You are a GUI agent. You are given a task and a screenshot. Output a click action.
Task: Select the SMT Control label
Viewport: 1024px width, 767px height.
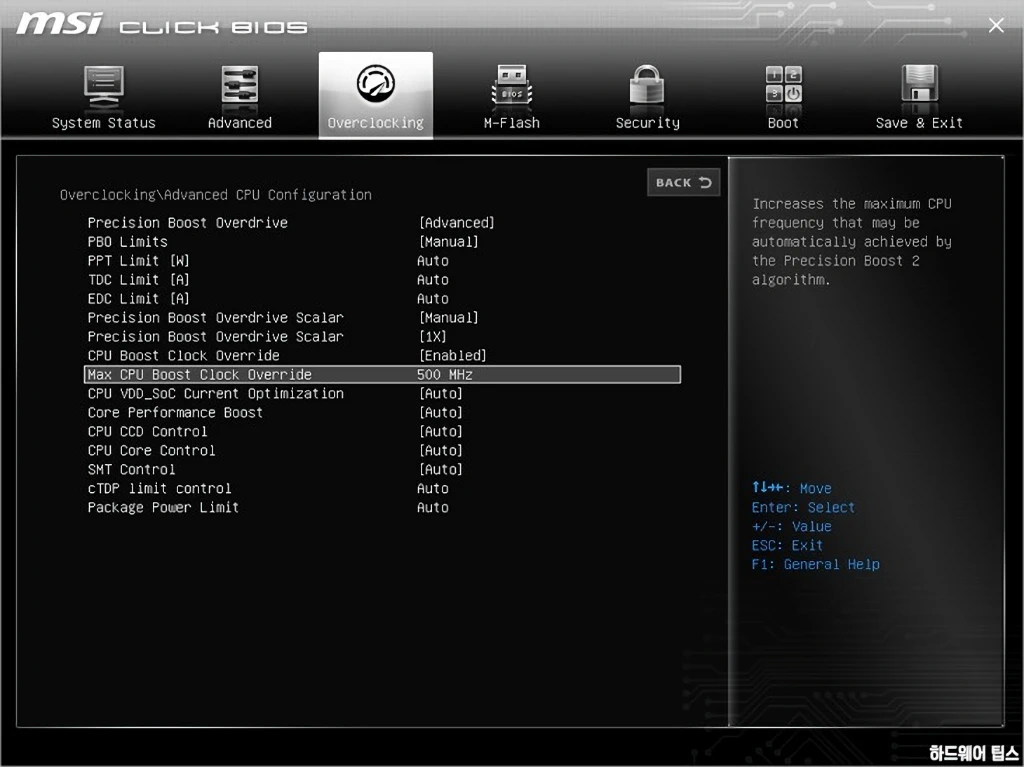(x=131, y=469)
